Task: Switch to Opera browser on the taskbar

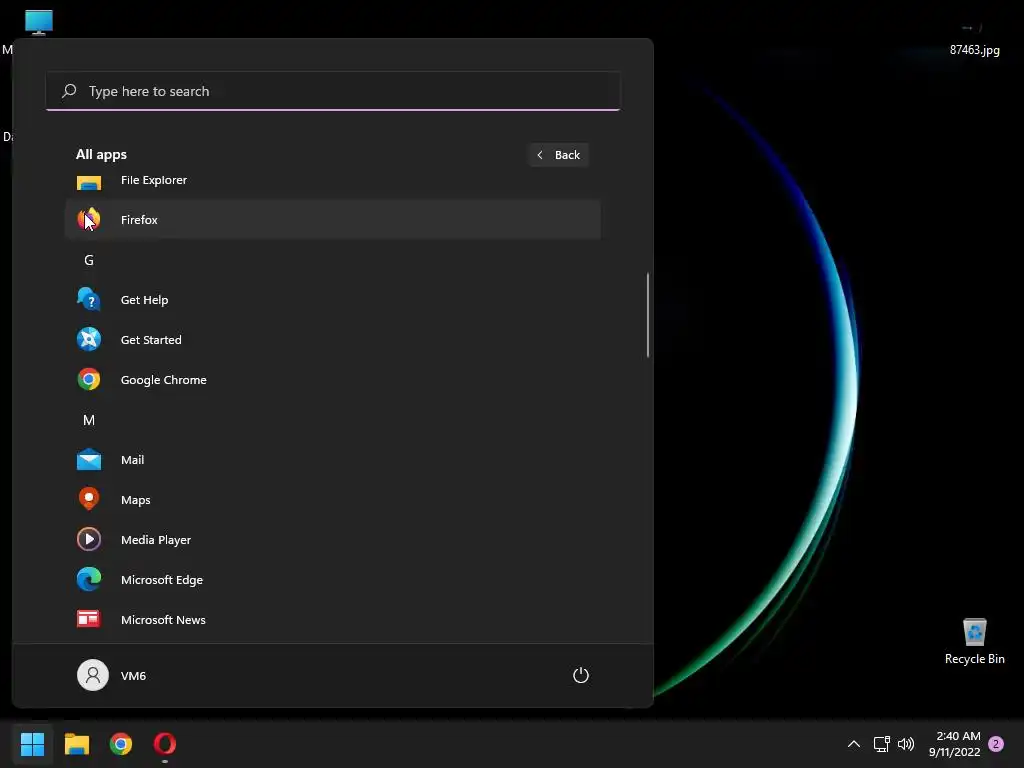Action: [x=165, y=744]
